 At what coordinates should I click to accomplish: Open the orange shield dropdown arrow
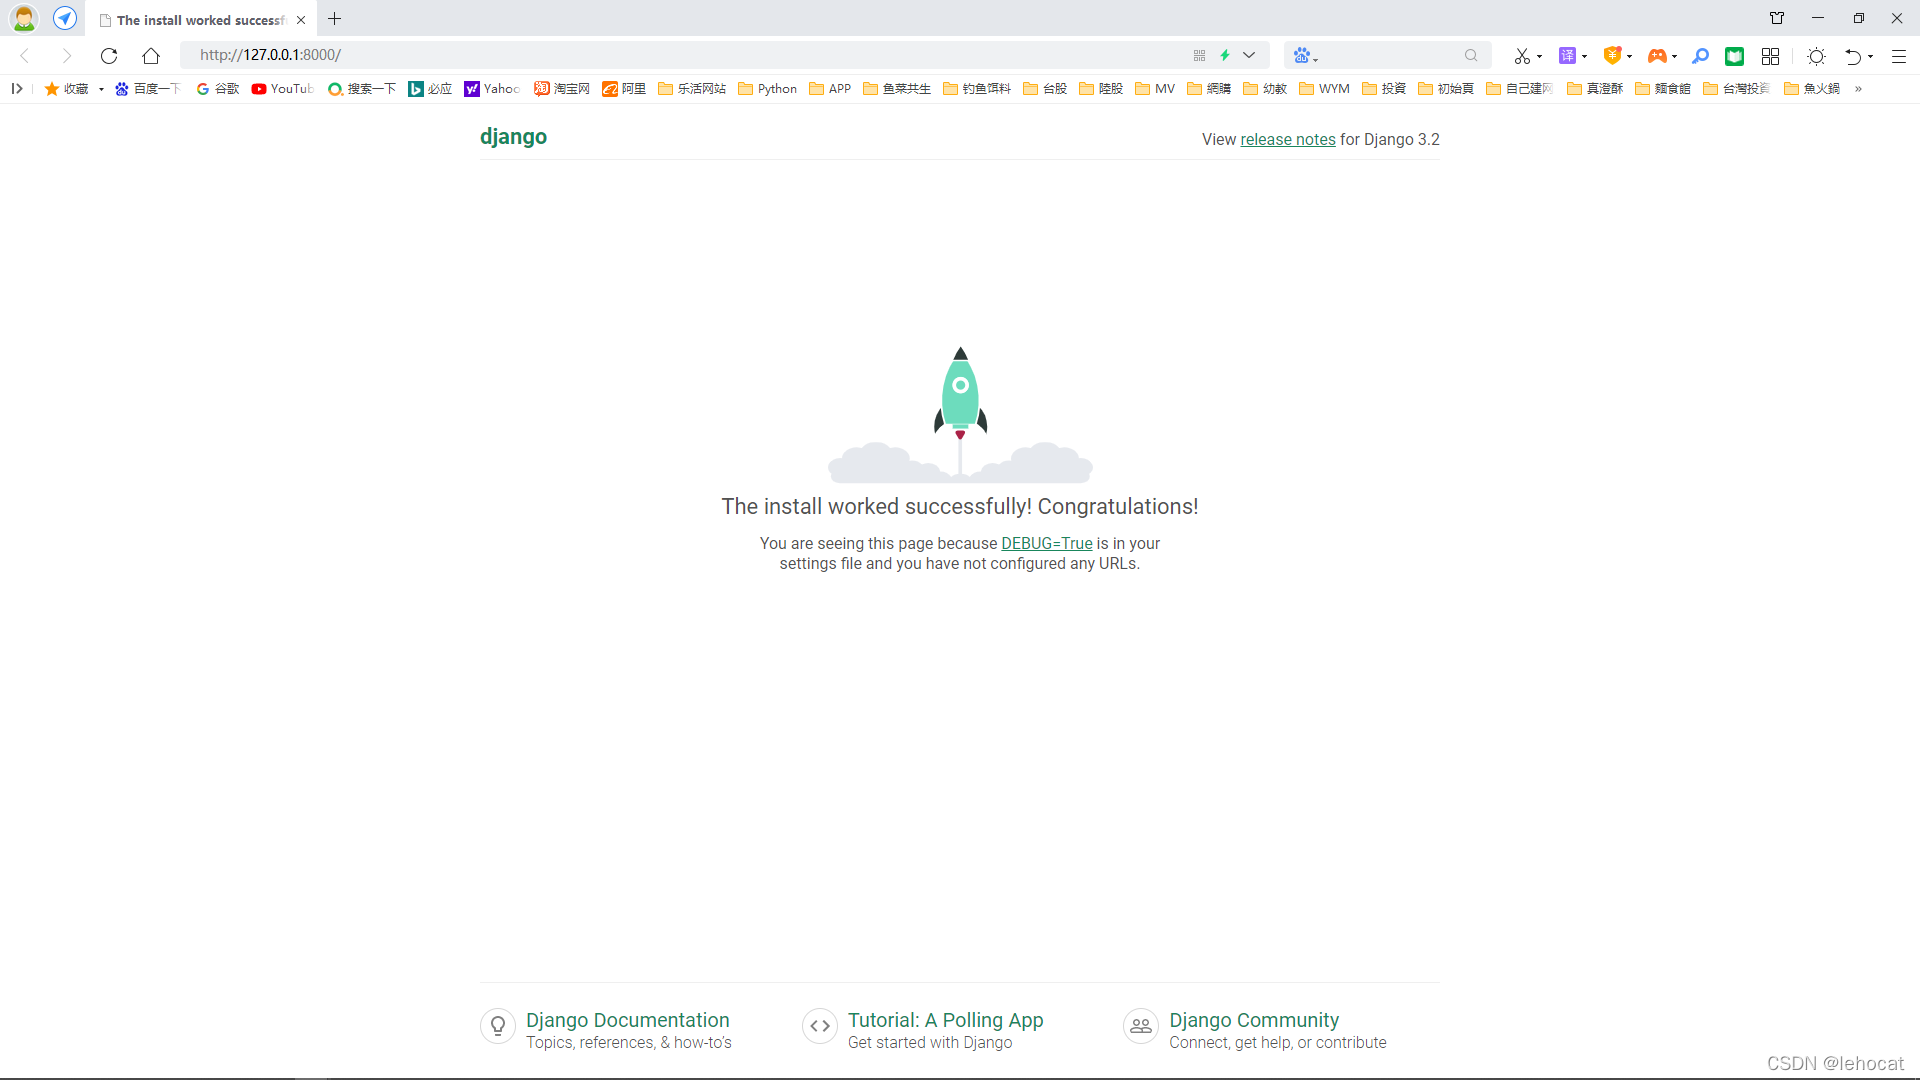tap(1629, 57)
